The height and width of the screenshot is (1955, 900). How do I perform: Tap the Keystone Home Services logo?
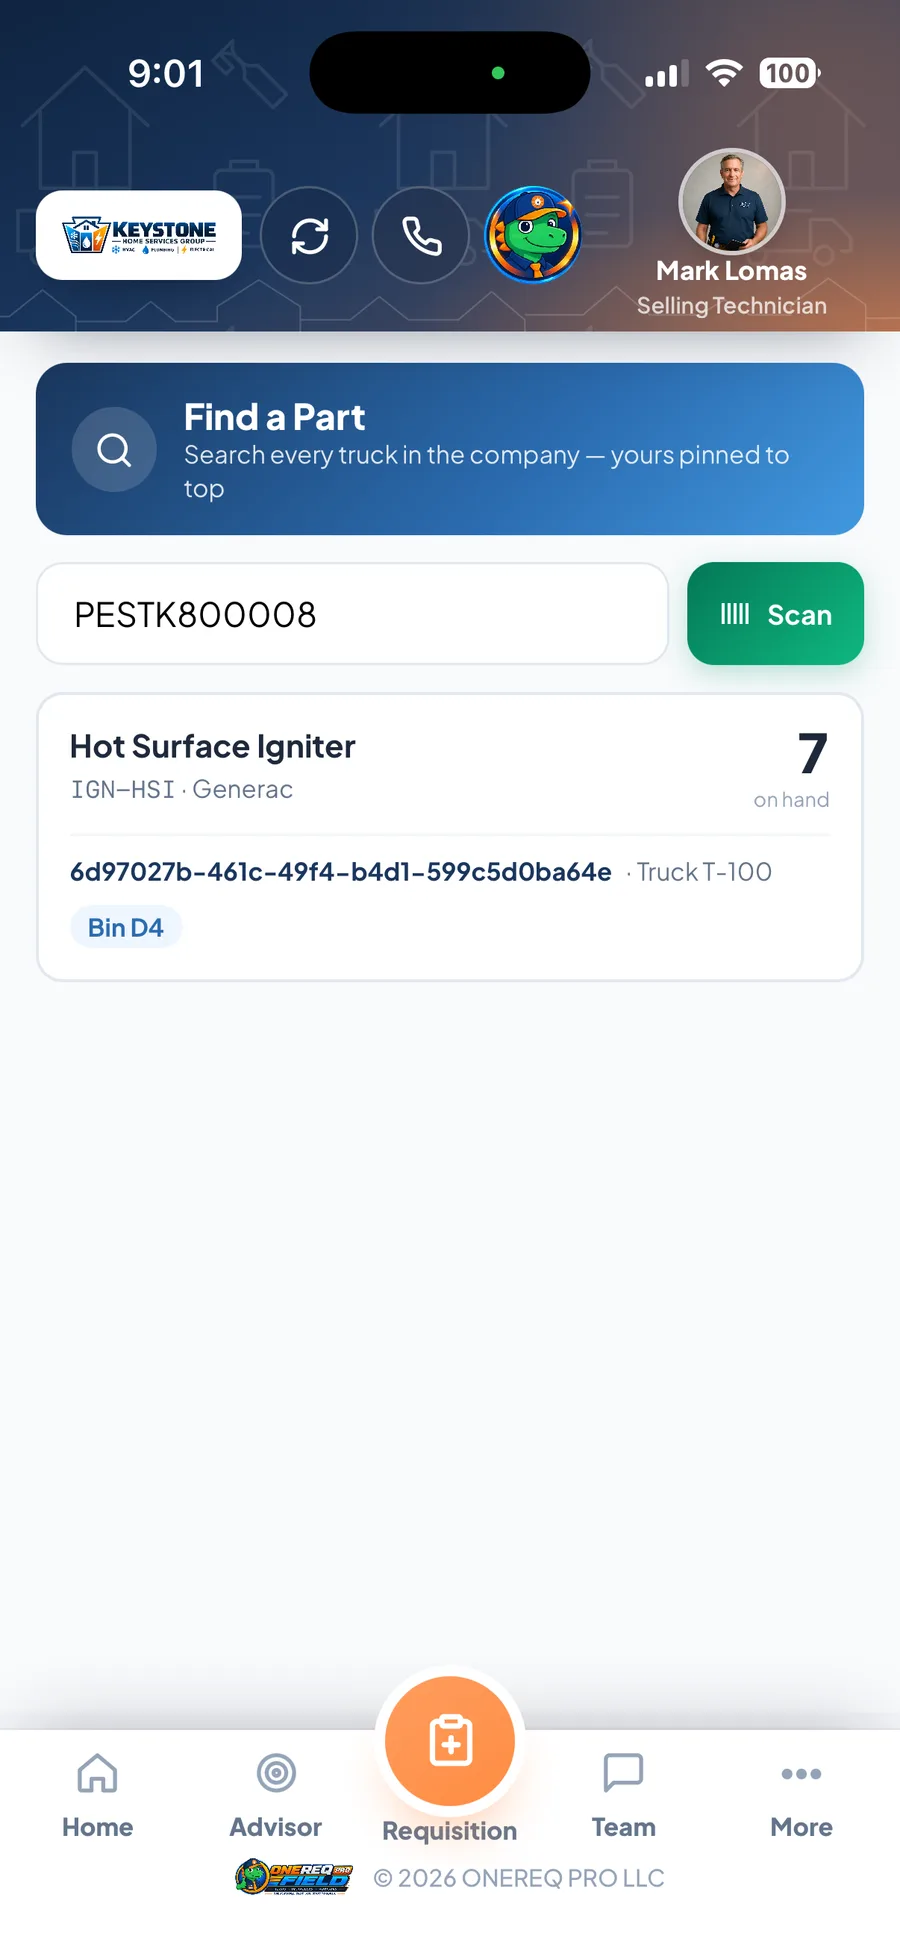click(139, 235)
